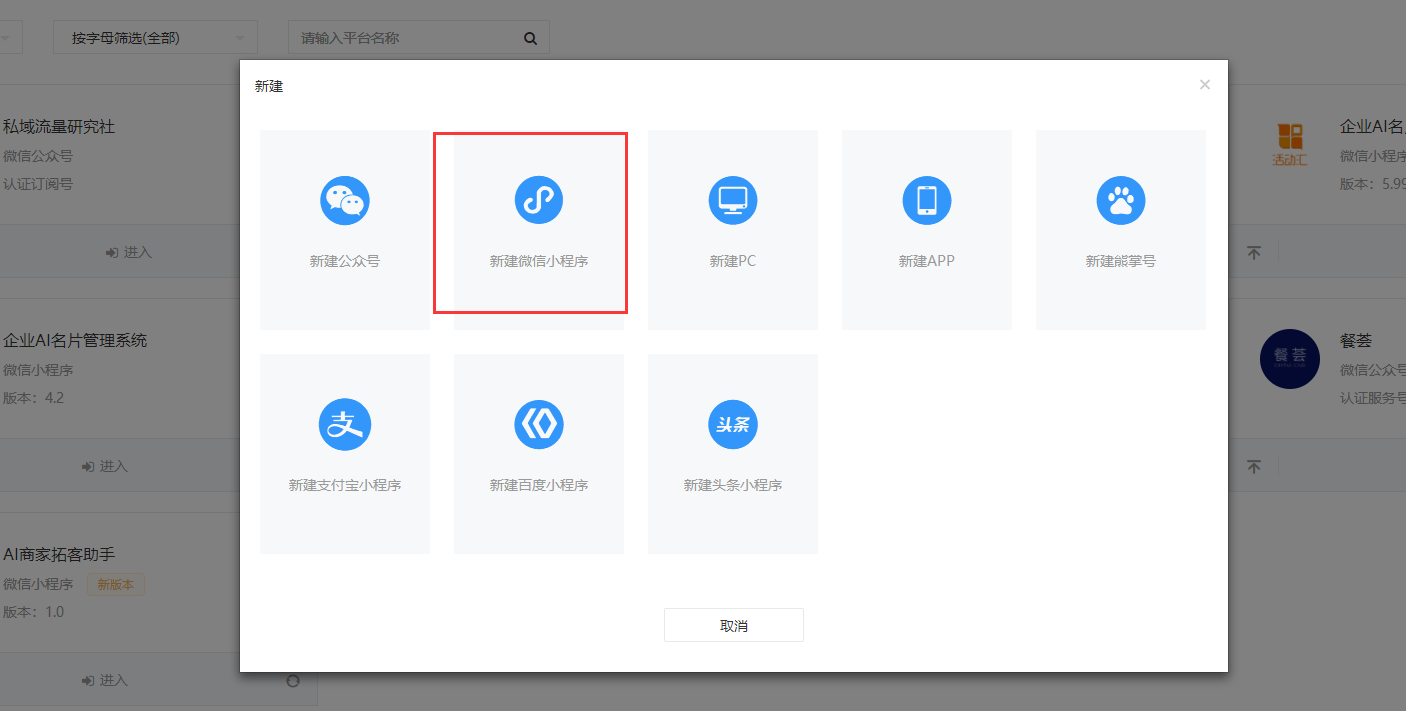Open the 按字母筛选(全部) dropdown
This screenshot has height=711, width=1406.
(x=155, y=38)
